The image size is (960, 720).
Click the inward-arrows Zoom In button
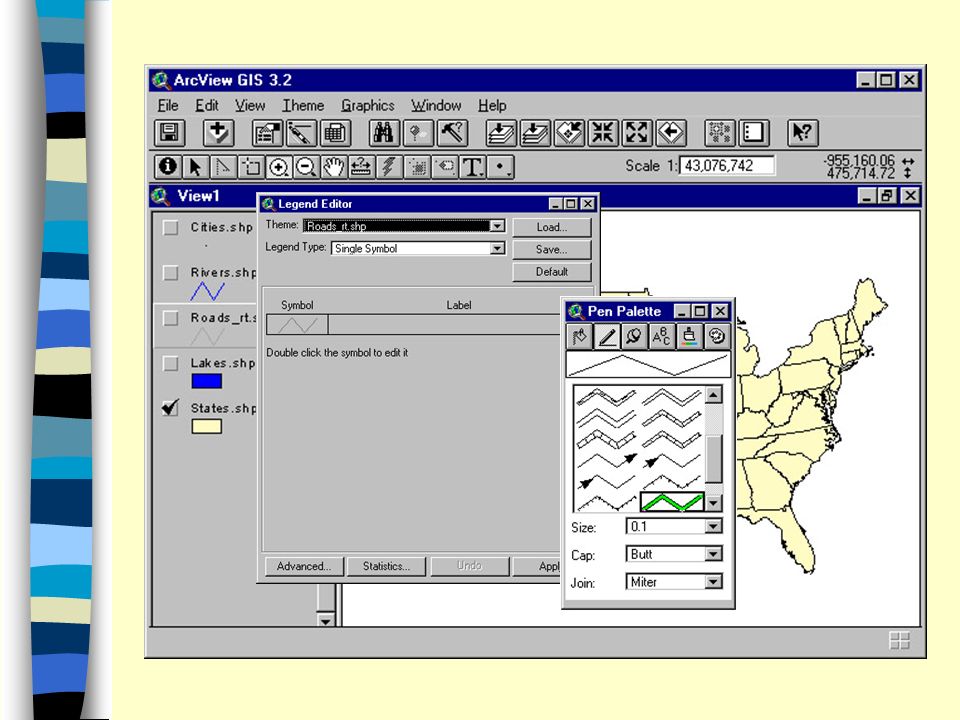(603, 133)
